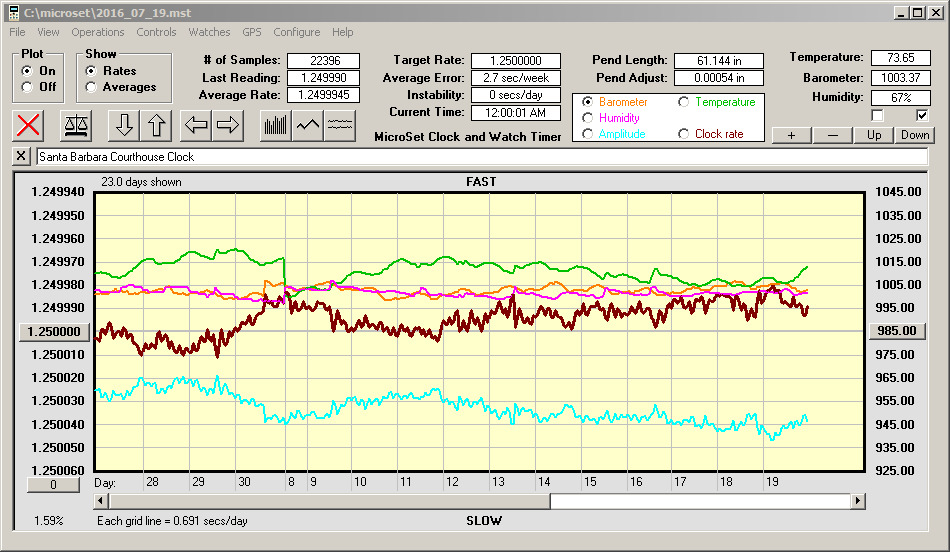Click the plus button

(791, 135)
